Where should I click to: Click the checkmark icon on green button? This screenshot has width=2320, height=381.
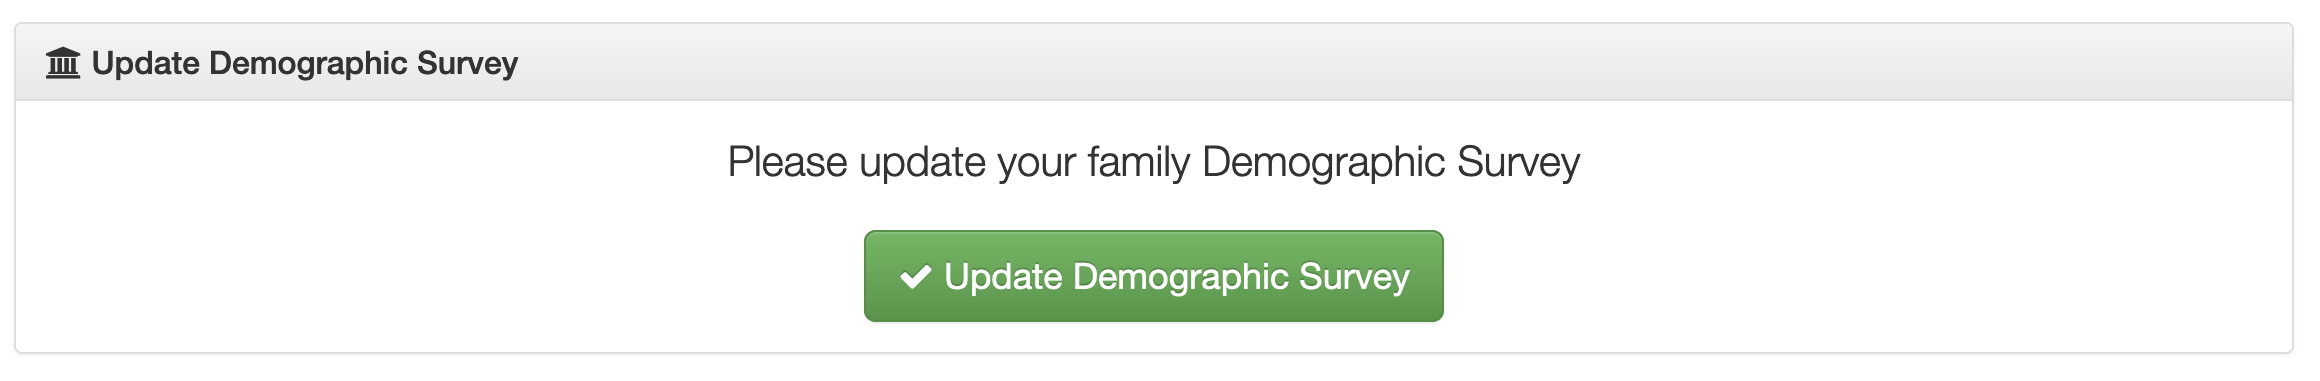(x=916, y=277)
